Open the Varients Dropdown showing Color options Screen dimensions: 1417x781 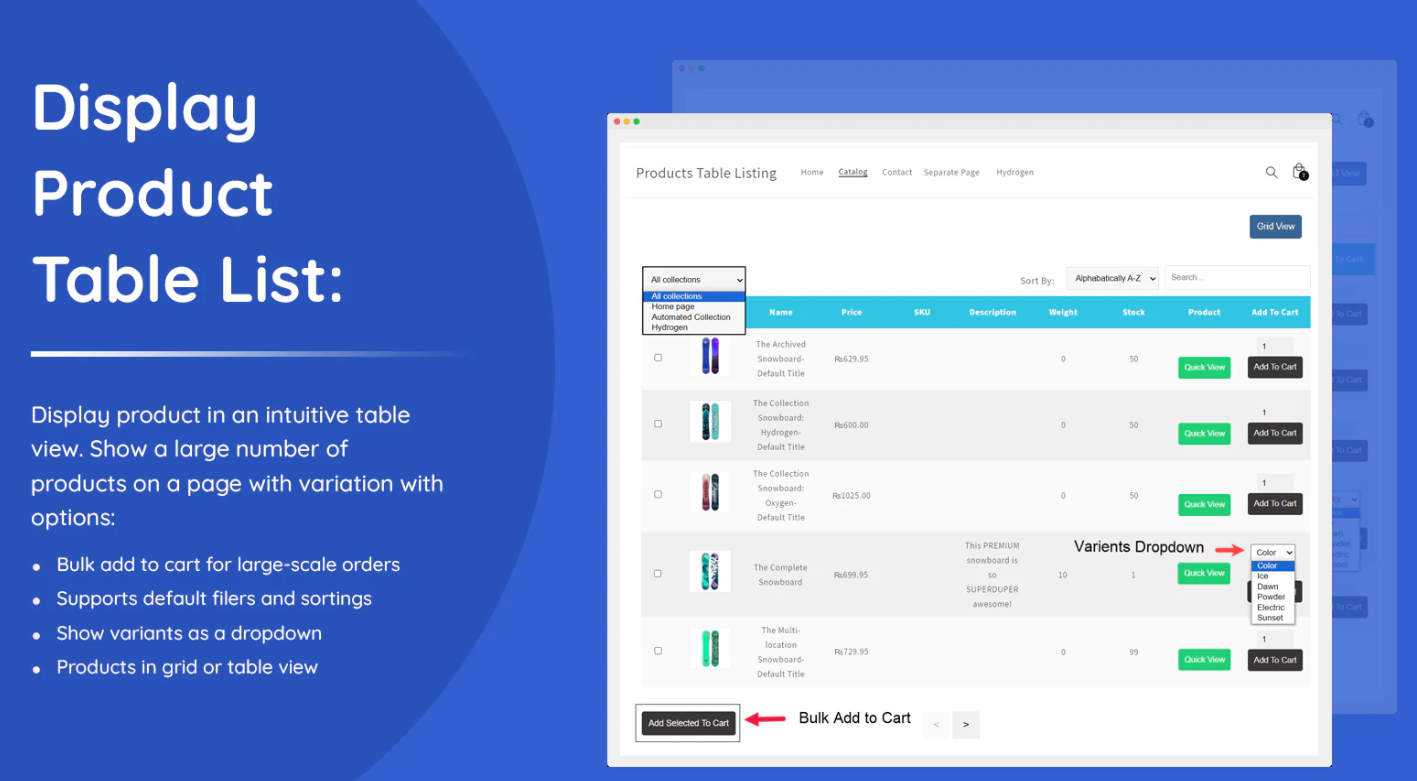coord(1271,552)
